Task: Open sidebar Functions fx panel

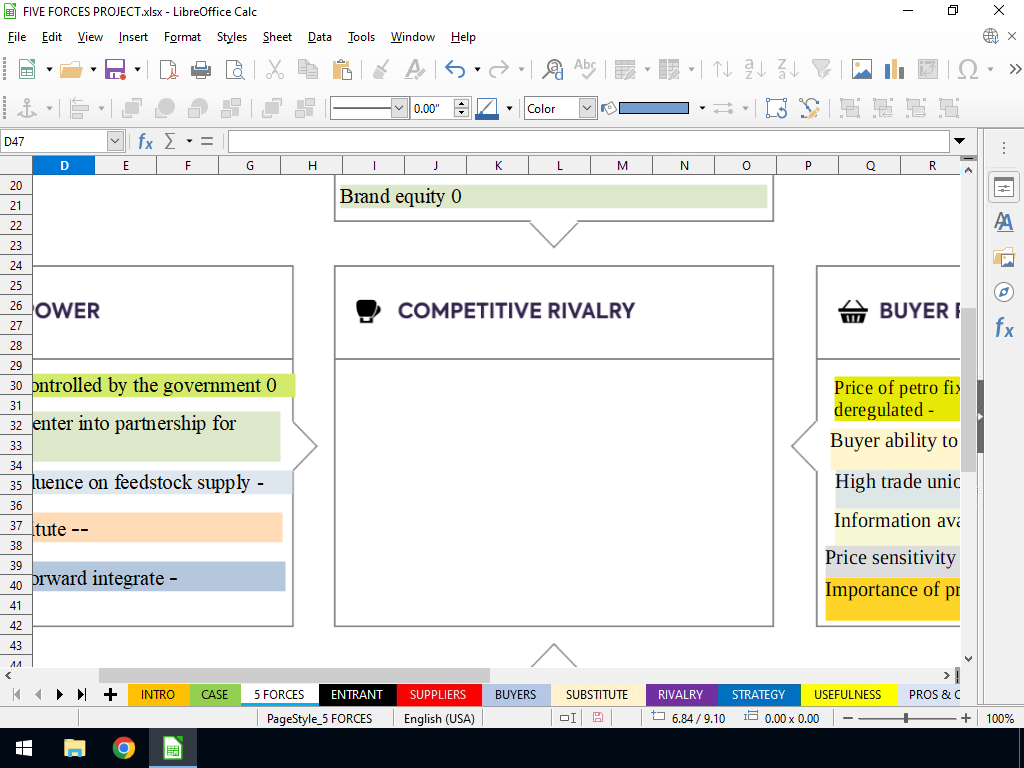Action: click(x=1004, y=327)
